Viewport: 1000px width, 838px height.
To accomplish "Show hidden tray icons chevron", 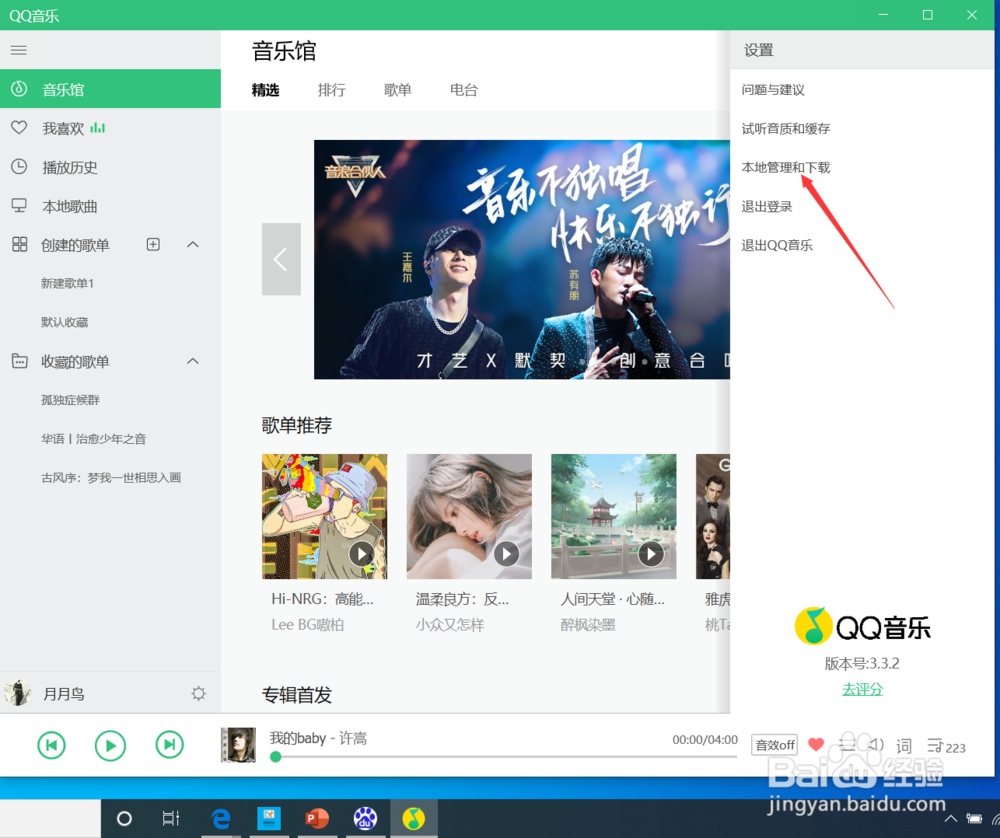I will pos(950,819).
